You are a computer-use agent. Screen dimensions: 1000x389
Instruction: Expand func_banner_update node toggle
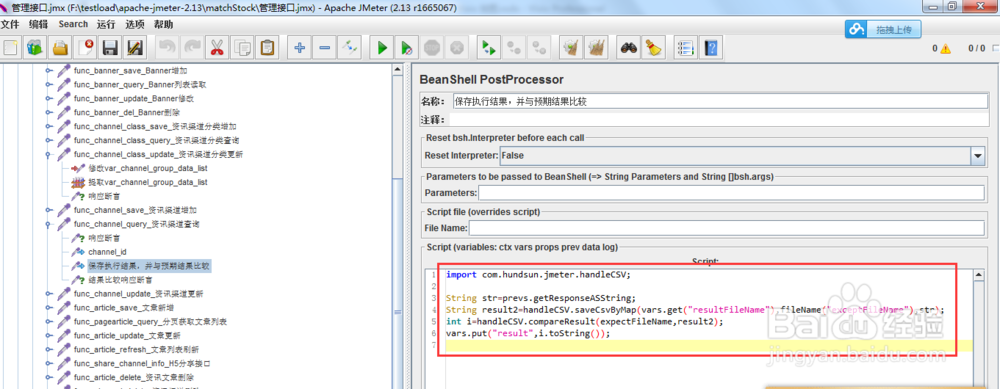click(x=48, y=98)
